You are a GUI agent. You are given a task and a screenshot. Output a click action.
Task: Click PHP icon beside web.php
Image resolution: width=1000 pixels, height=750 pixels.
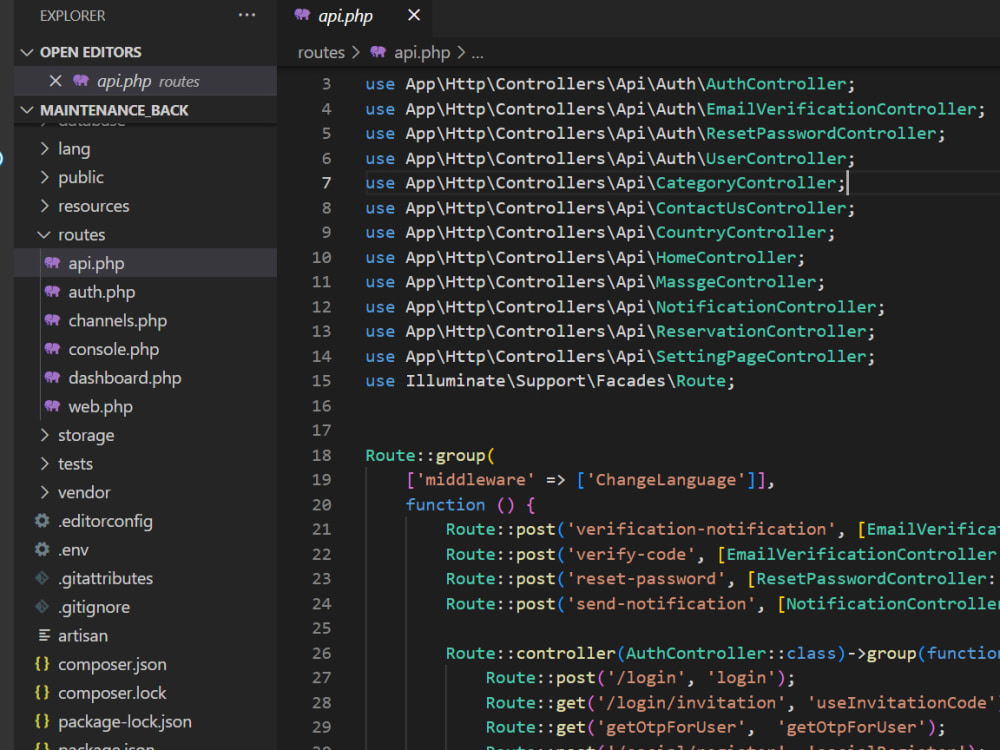point(52,406)
